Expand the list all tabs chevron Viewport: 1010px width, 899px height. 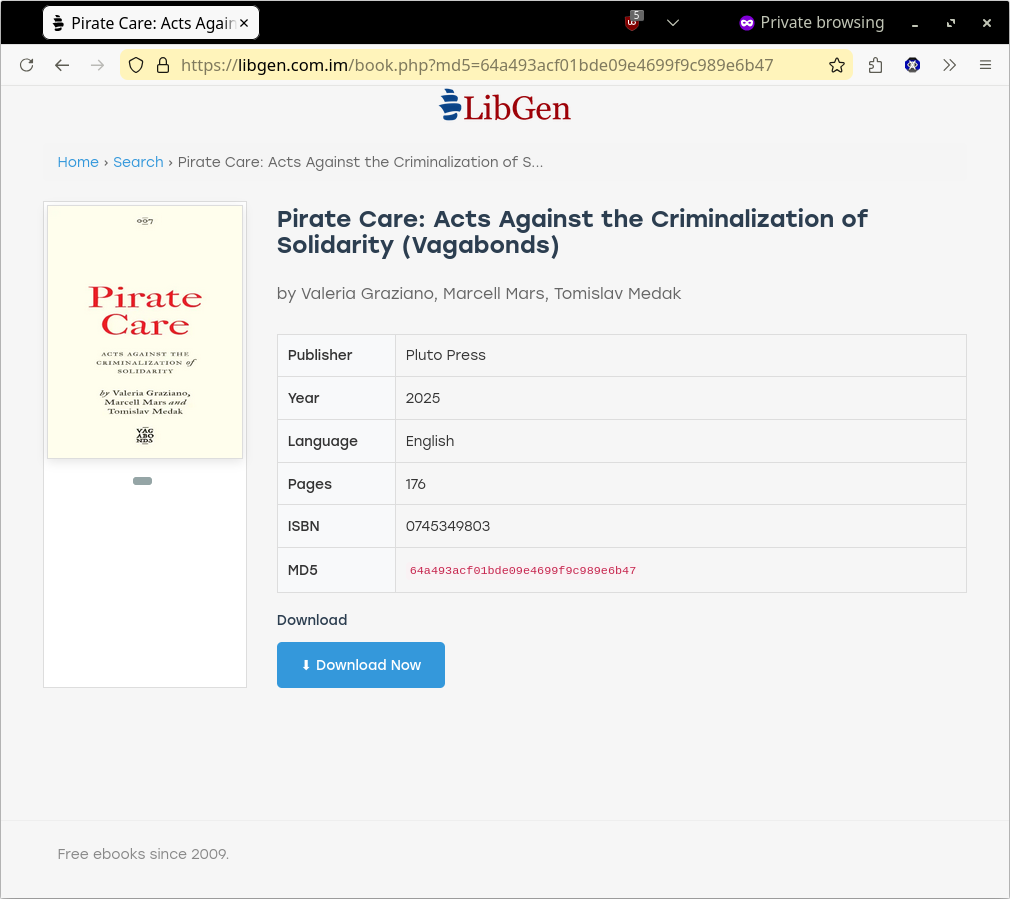pos(673,22)
